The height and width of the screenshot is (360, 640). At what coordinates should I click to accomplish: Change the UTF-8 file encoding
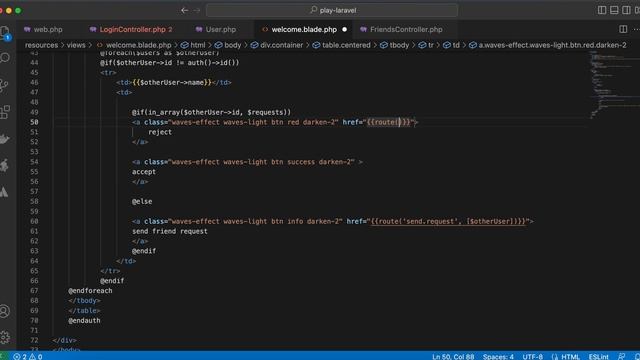tap(533, 357)
